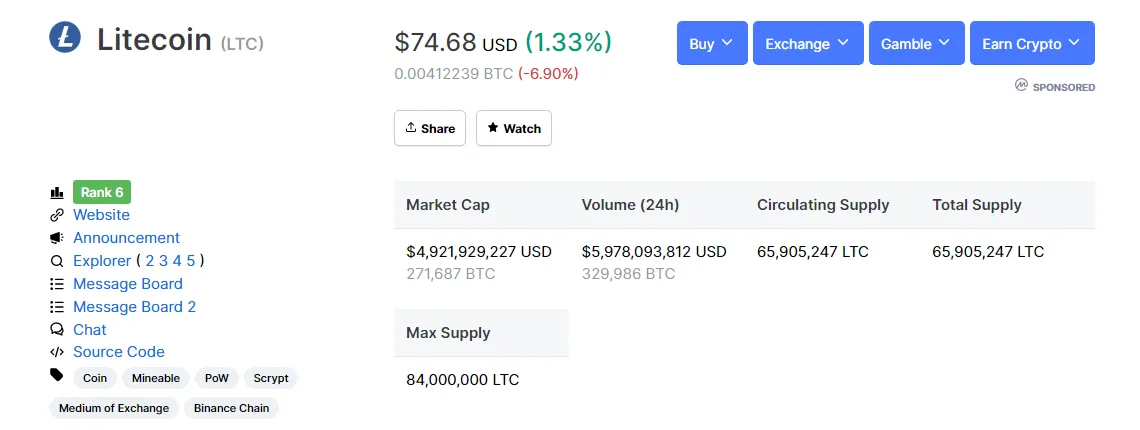Click the green Rank 6 badge

click(102, 192)
